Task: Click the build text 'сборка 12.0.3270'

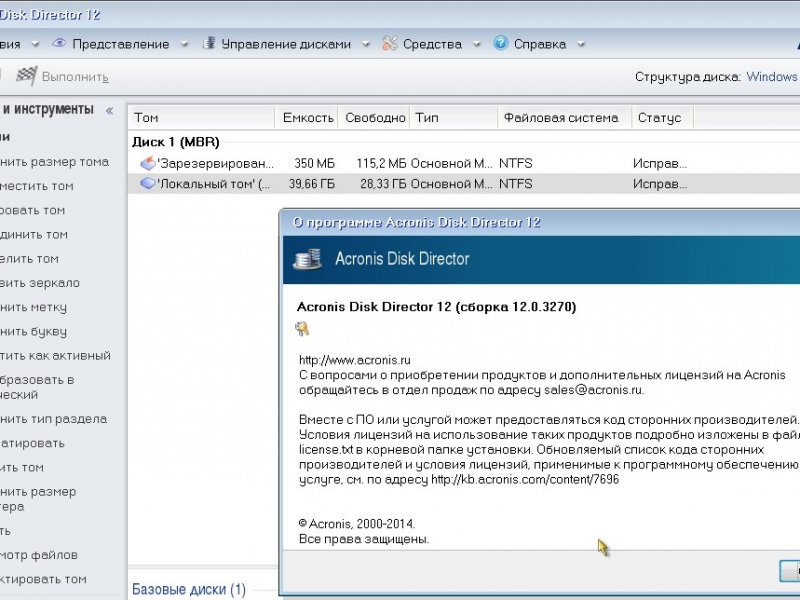Action: point(515,307)
